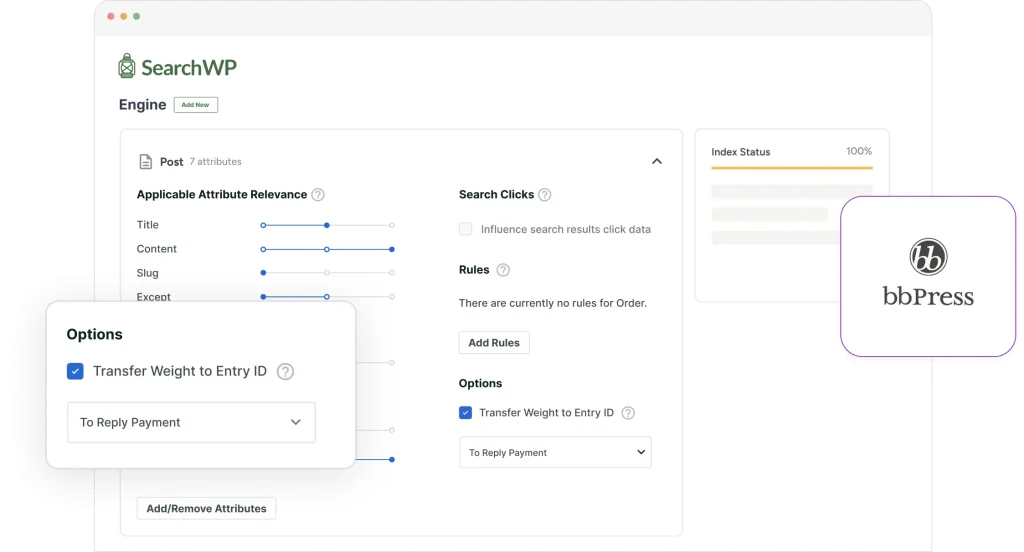Image resolution: width=1024 pixels, height=552 pixels.
Task: Click the SearchWP brand name text
Action: (x=189, y=67)
